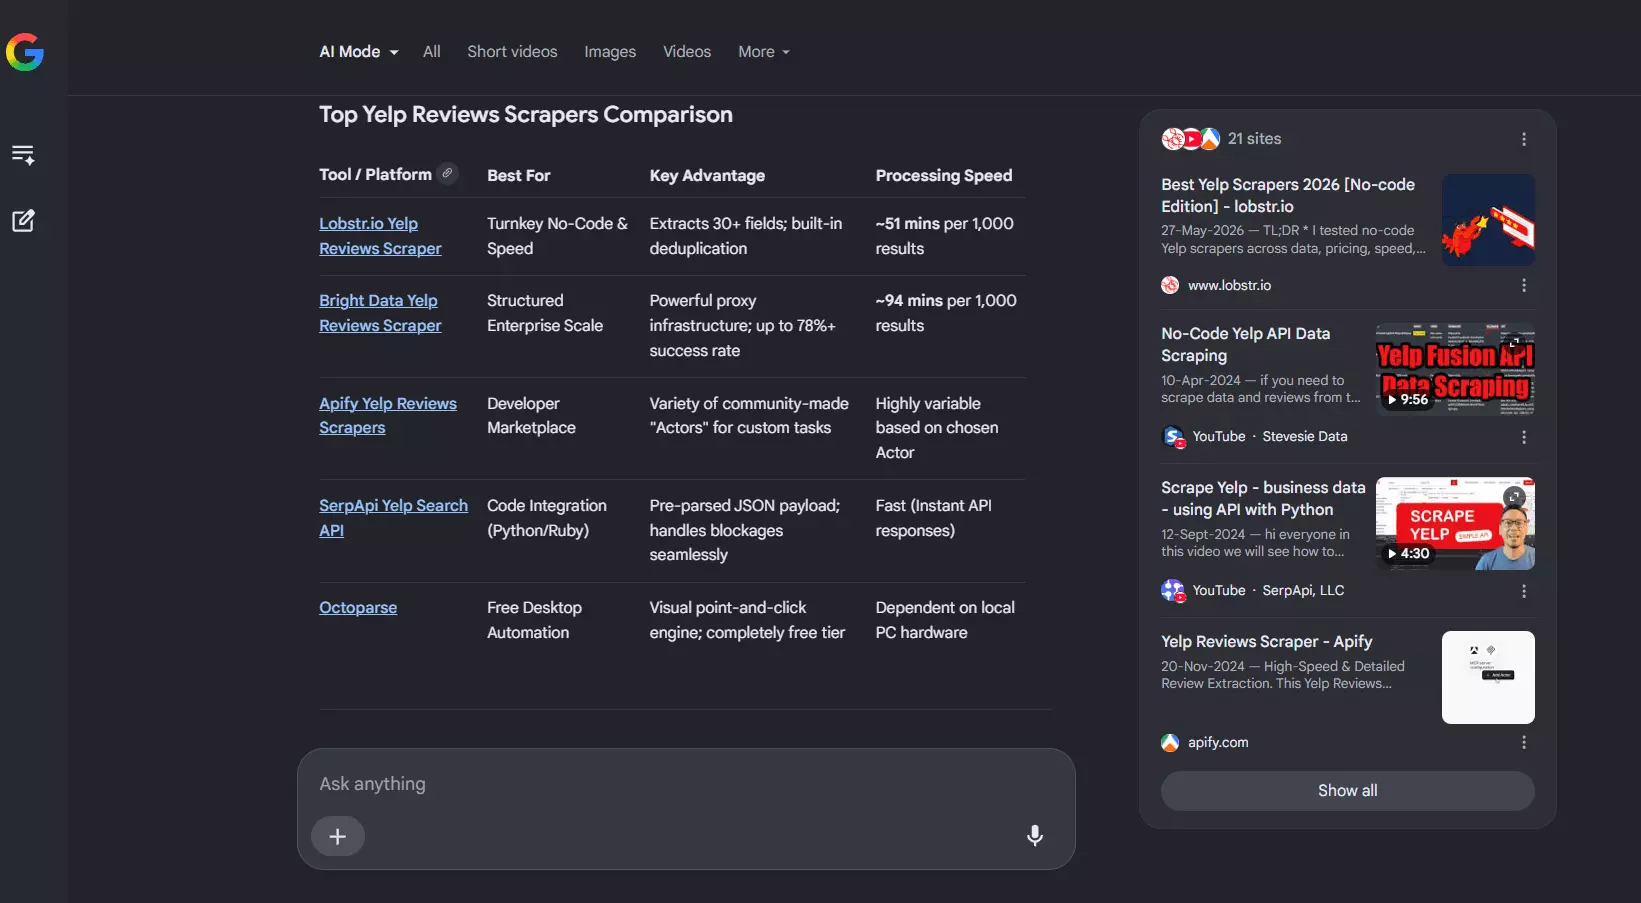Click the lobstr.io article thumbnail
This screenshot has width=1641, height=903.
(x=1488, y=220)
